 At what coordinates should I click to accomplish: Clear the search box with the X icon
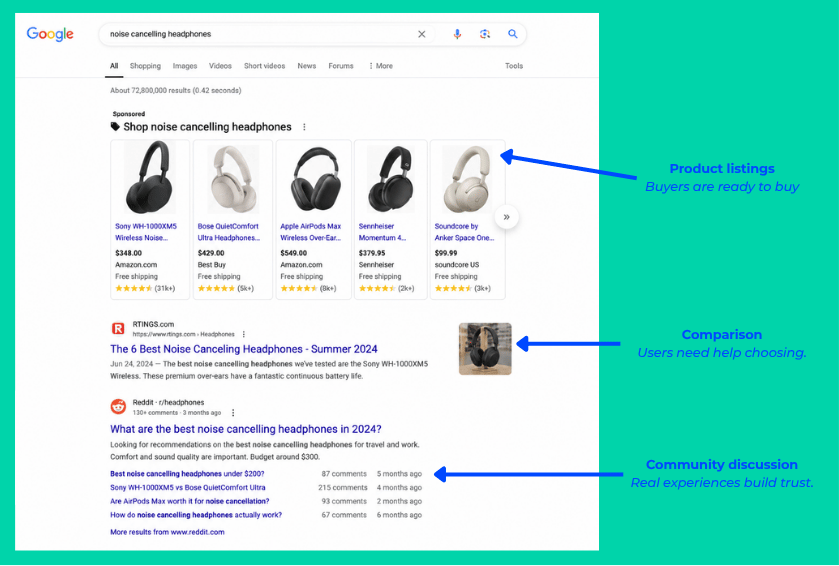click(422, 34)
